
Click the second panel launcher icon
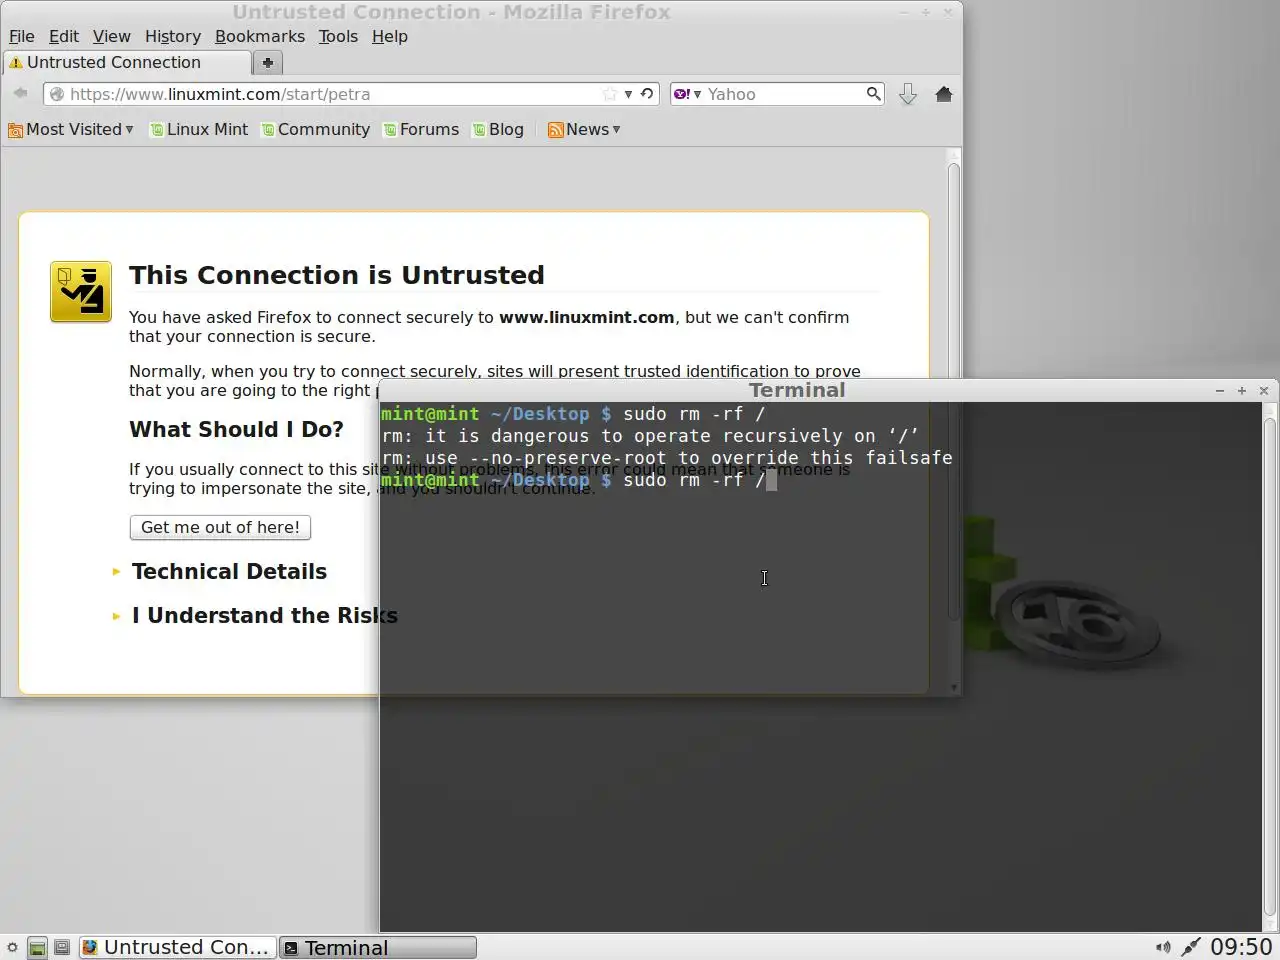tap(62, 947)
